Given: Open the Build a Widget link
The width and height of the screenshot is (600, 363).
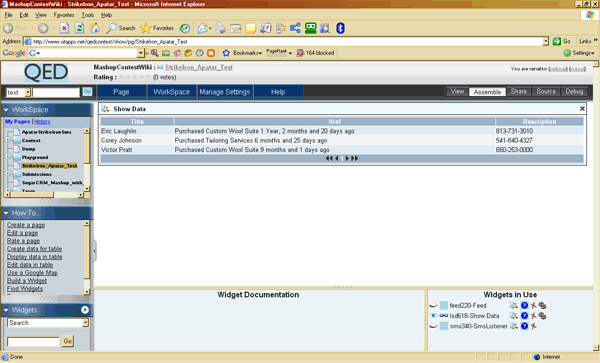Looking at the screenshot, I should tap(27, 281).
